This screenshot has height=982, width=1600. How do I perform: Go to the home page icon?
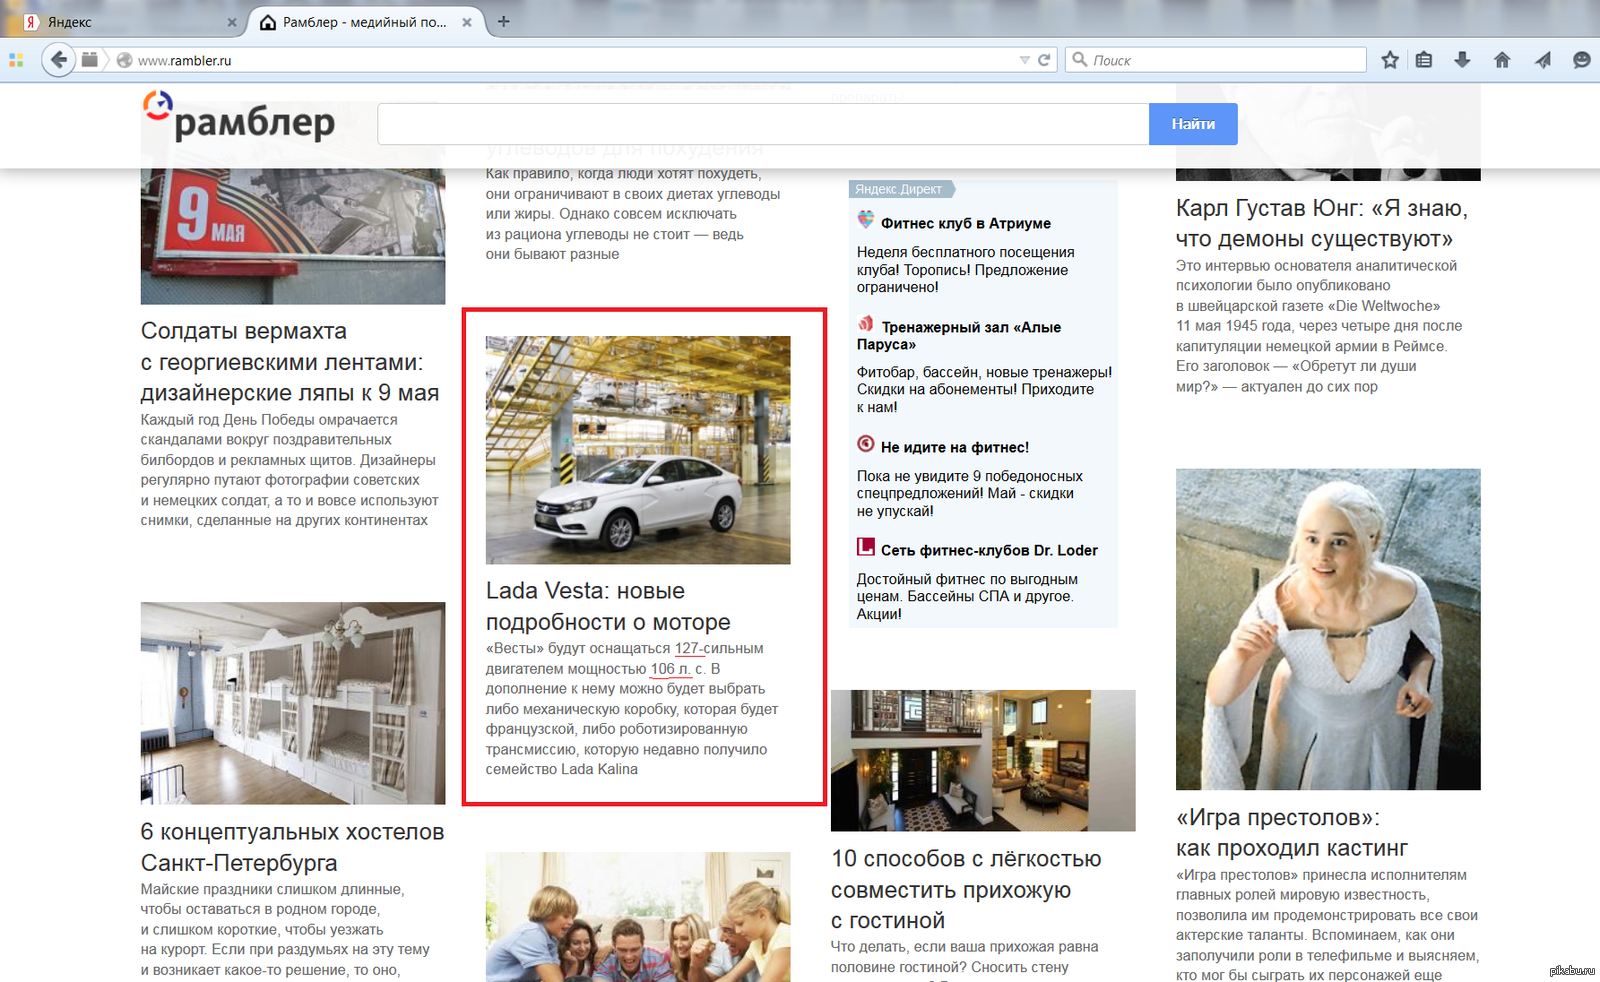[x=1502, y=60]
